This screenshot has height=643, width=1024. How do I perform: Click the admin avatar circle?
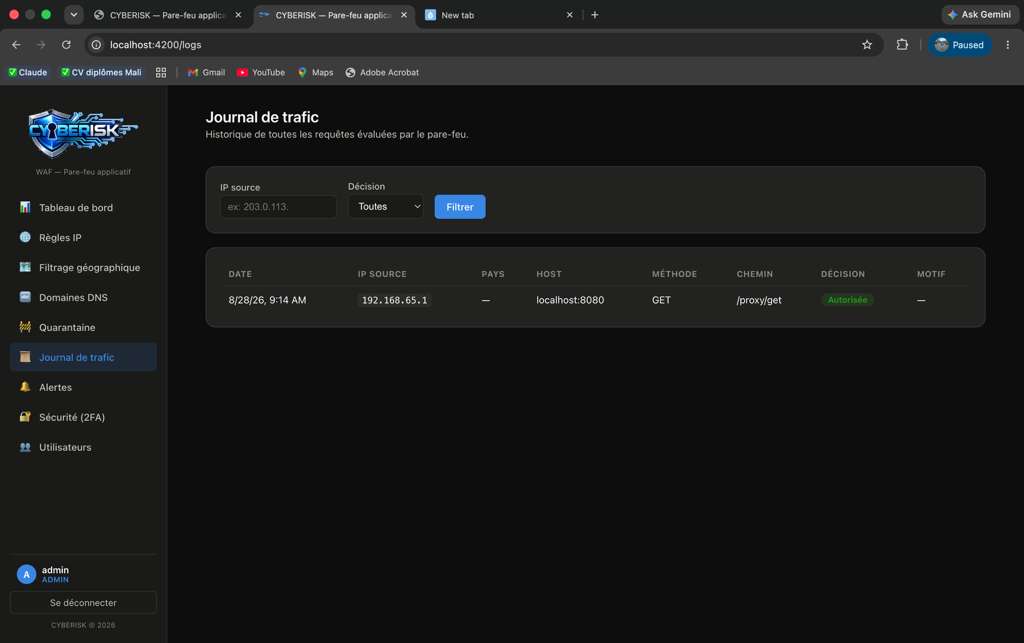point(26,574)
